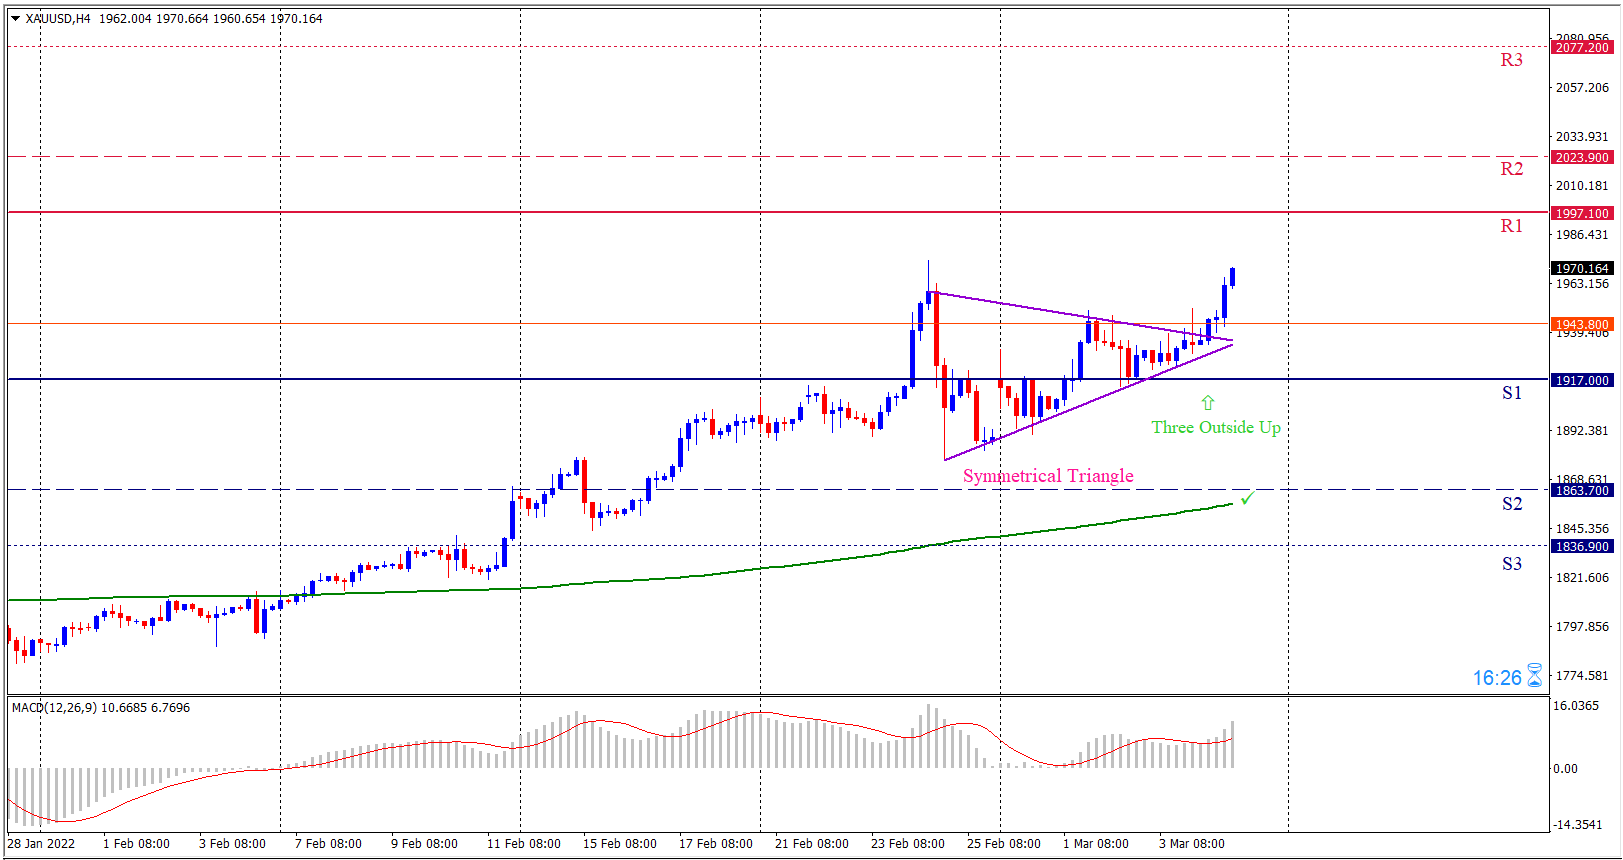Click the Symmetrical Triangle text label
The width and height of the screenshot is (1623, 860).
(x=1048, y=476)
